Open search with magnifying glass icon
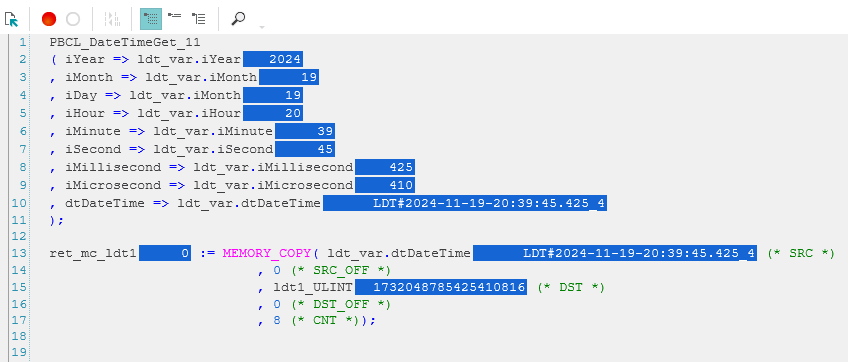Screen dimensions: 848x362 tap(238, 18)
